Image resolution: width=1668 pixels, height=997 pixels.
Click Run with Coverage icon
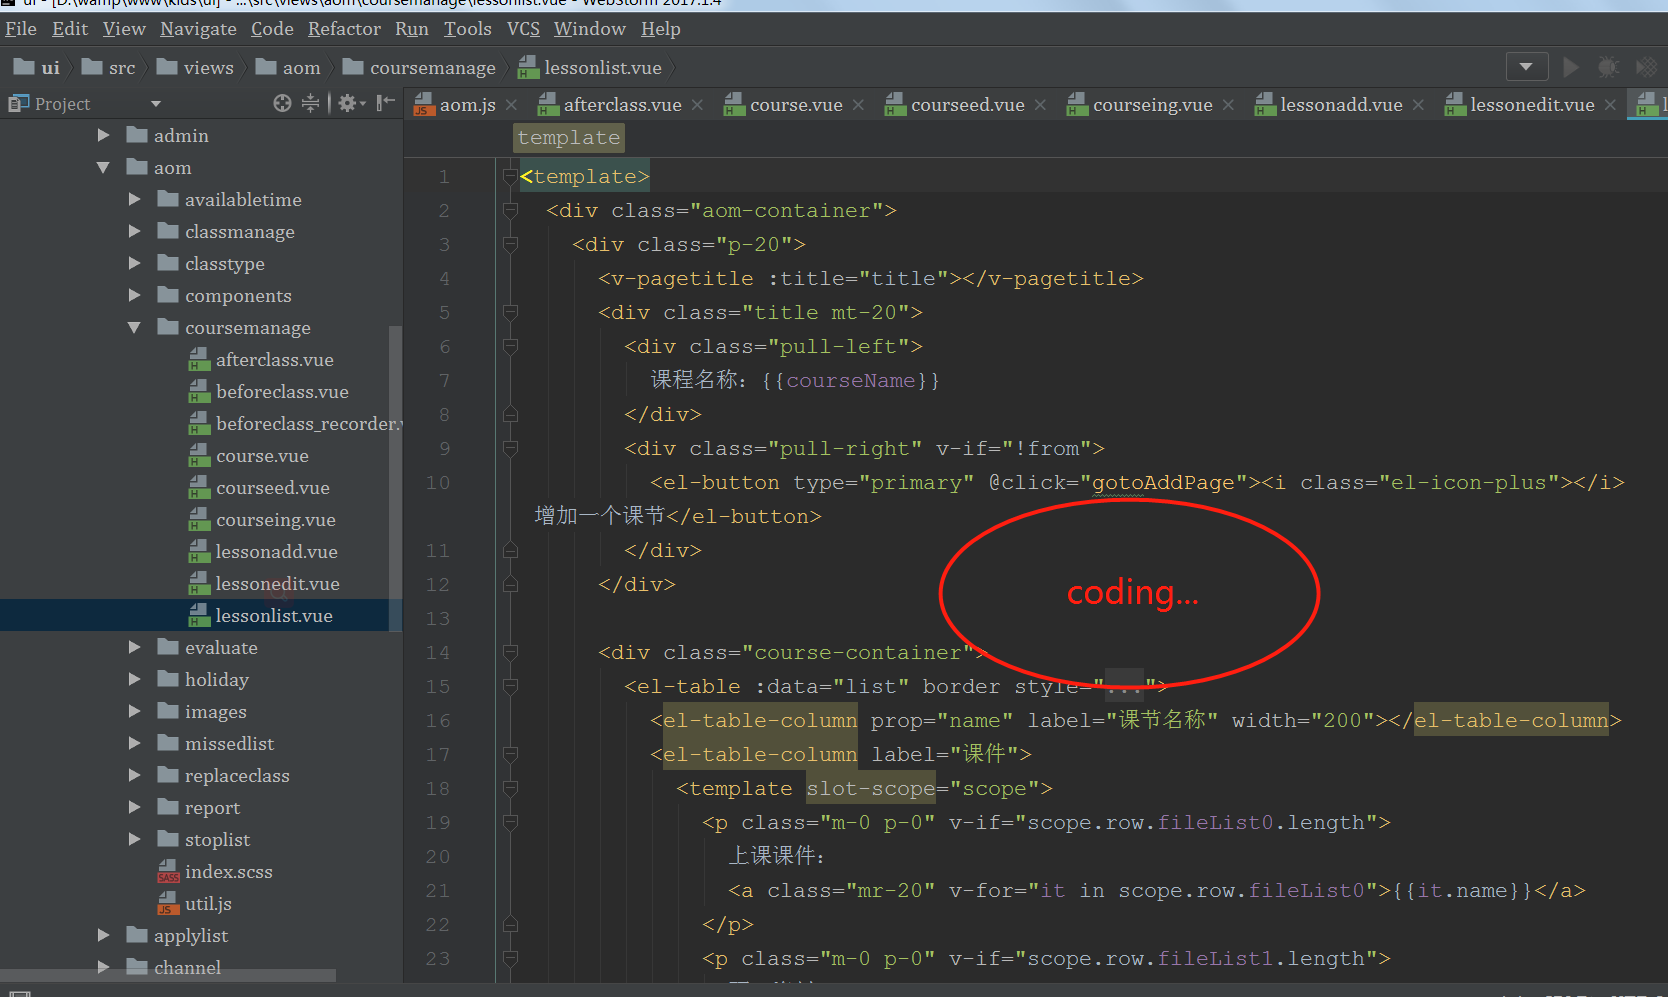[x=1646, y=67]
